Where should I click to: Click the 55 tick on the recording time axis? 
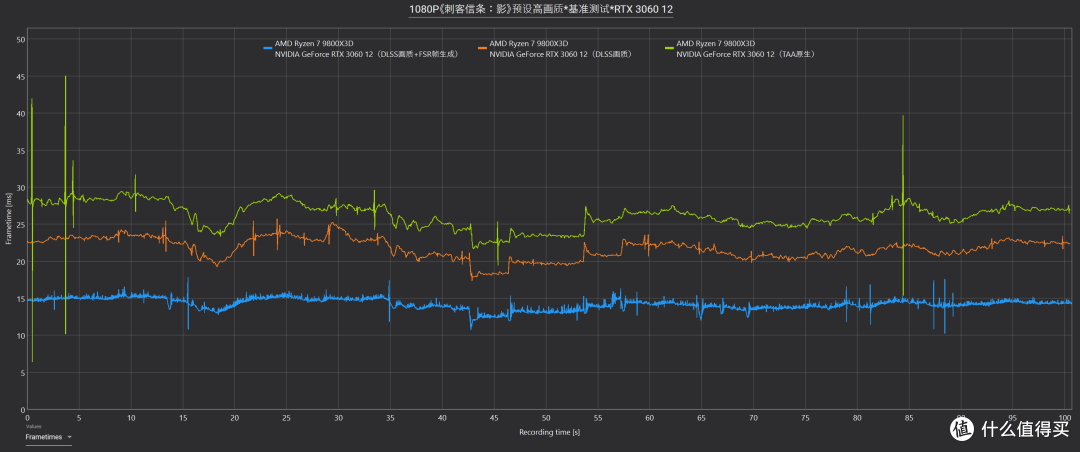coord(598,418)
